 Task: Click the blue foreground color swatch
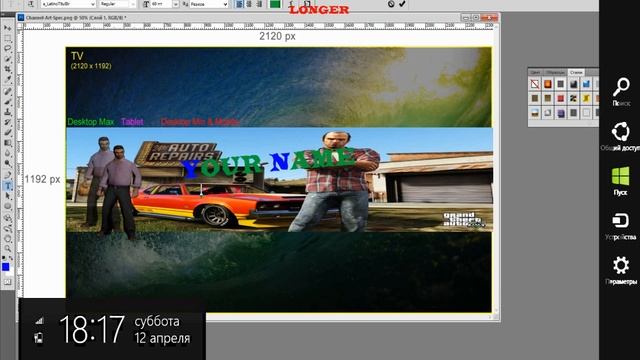point(5,267)
